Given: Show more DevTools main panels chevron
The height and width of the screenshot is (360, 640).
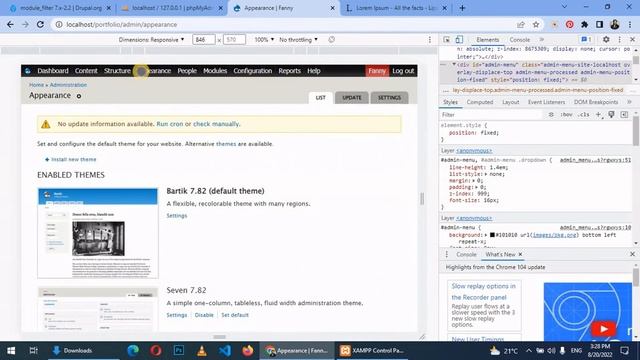Looking at the screenshot, I should coord(542,40).
